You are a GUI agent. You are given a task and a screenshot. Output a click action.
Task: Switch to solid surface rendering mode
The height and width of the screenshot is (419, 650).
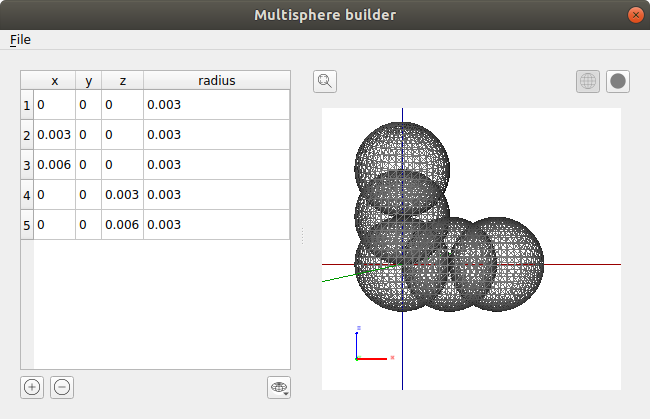coord(618,81)
